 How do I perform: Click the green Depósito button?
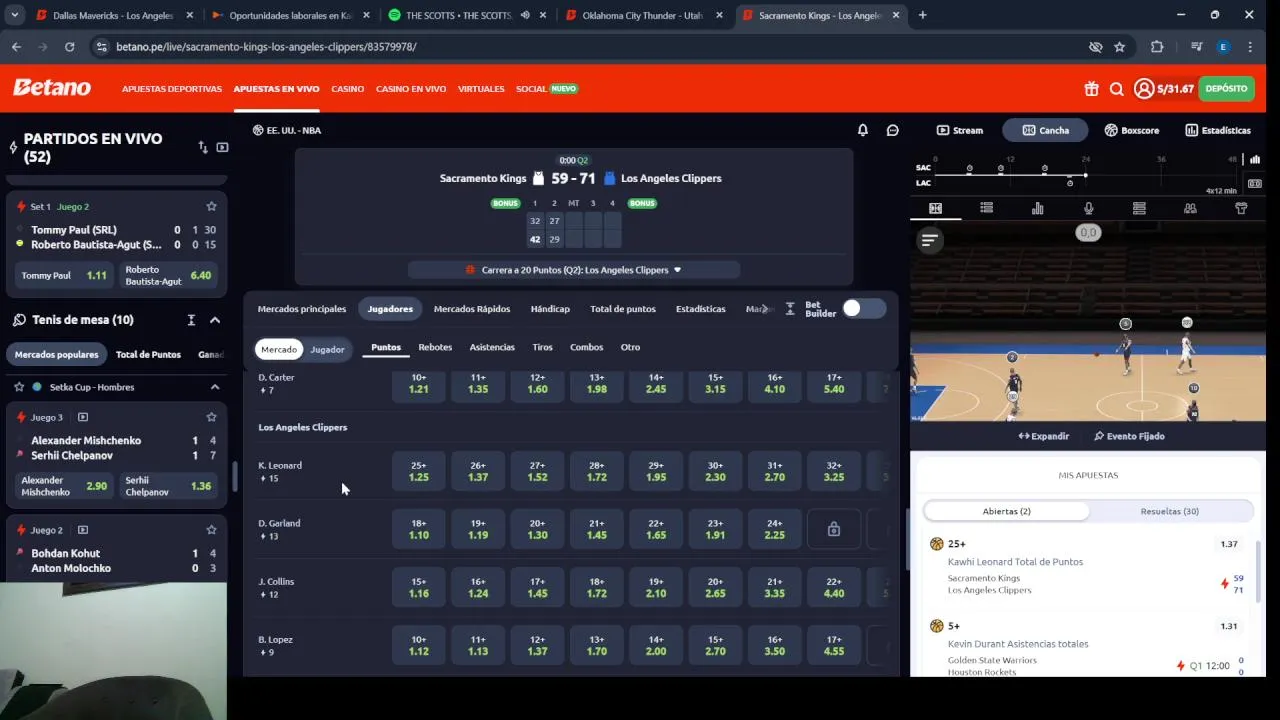[1226, 89]
